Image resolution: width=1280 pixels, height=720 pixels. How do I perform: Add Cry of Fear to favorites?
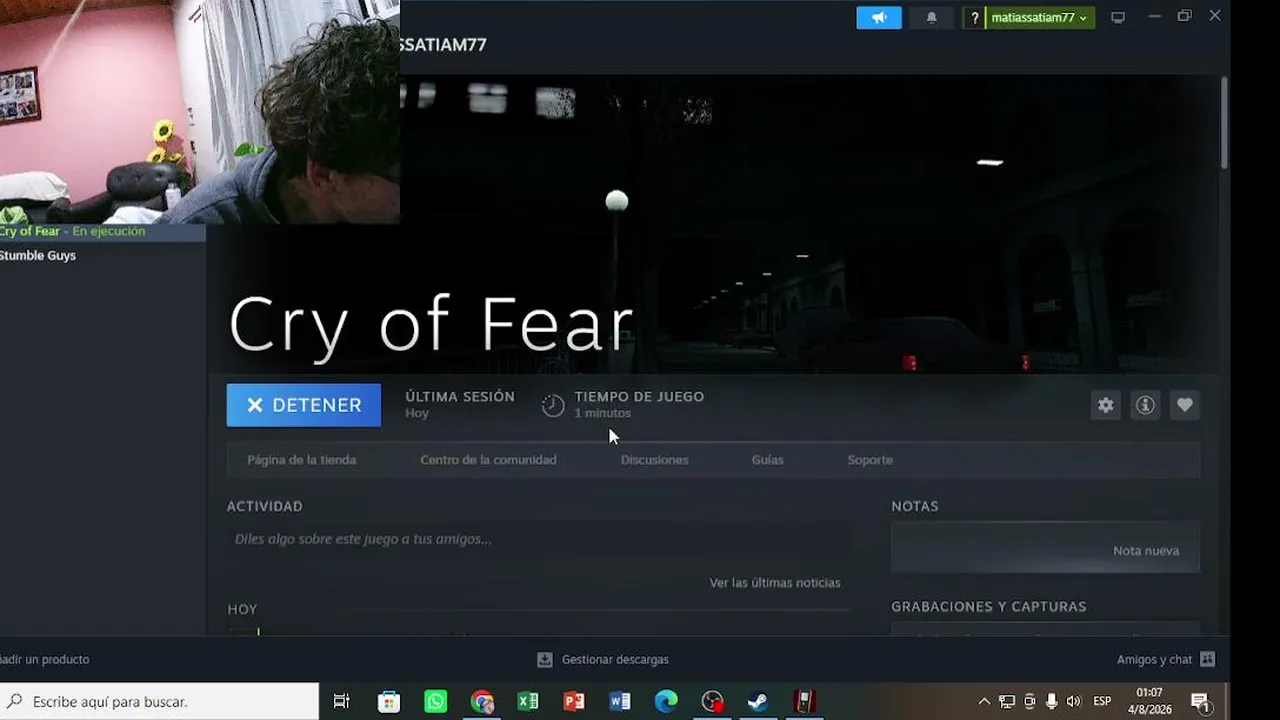[1185, 405]
